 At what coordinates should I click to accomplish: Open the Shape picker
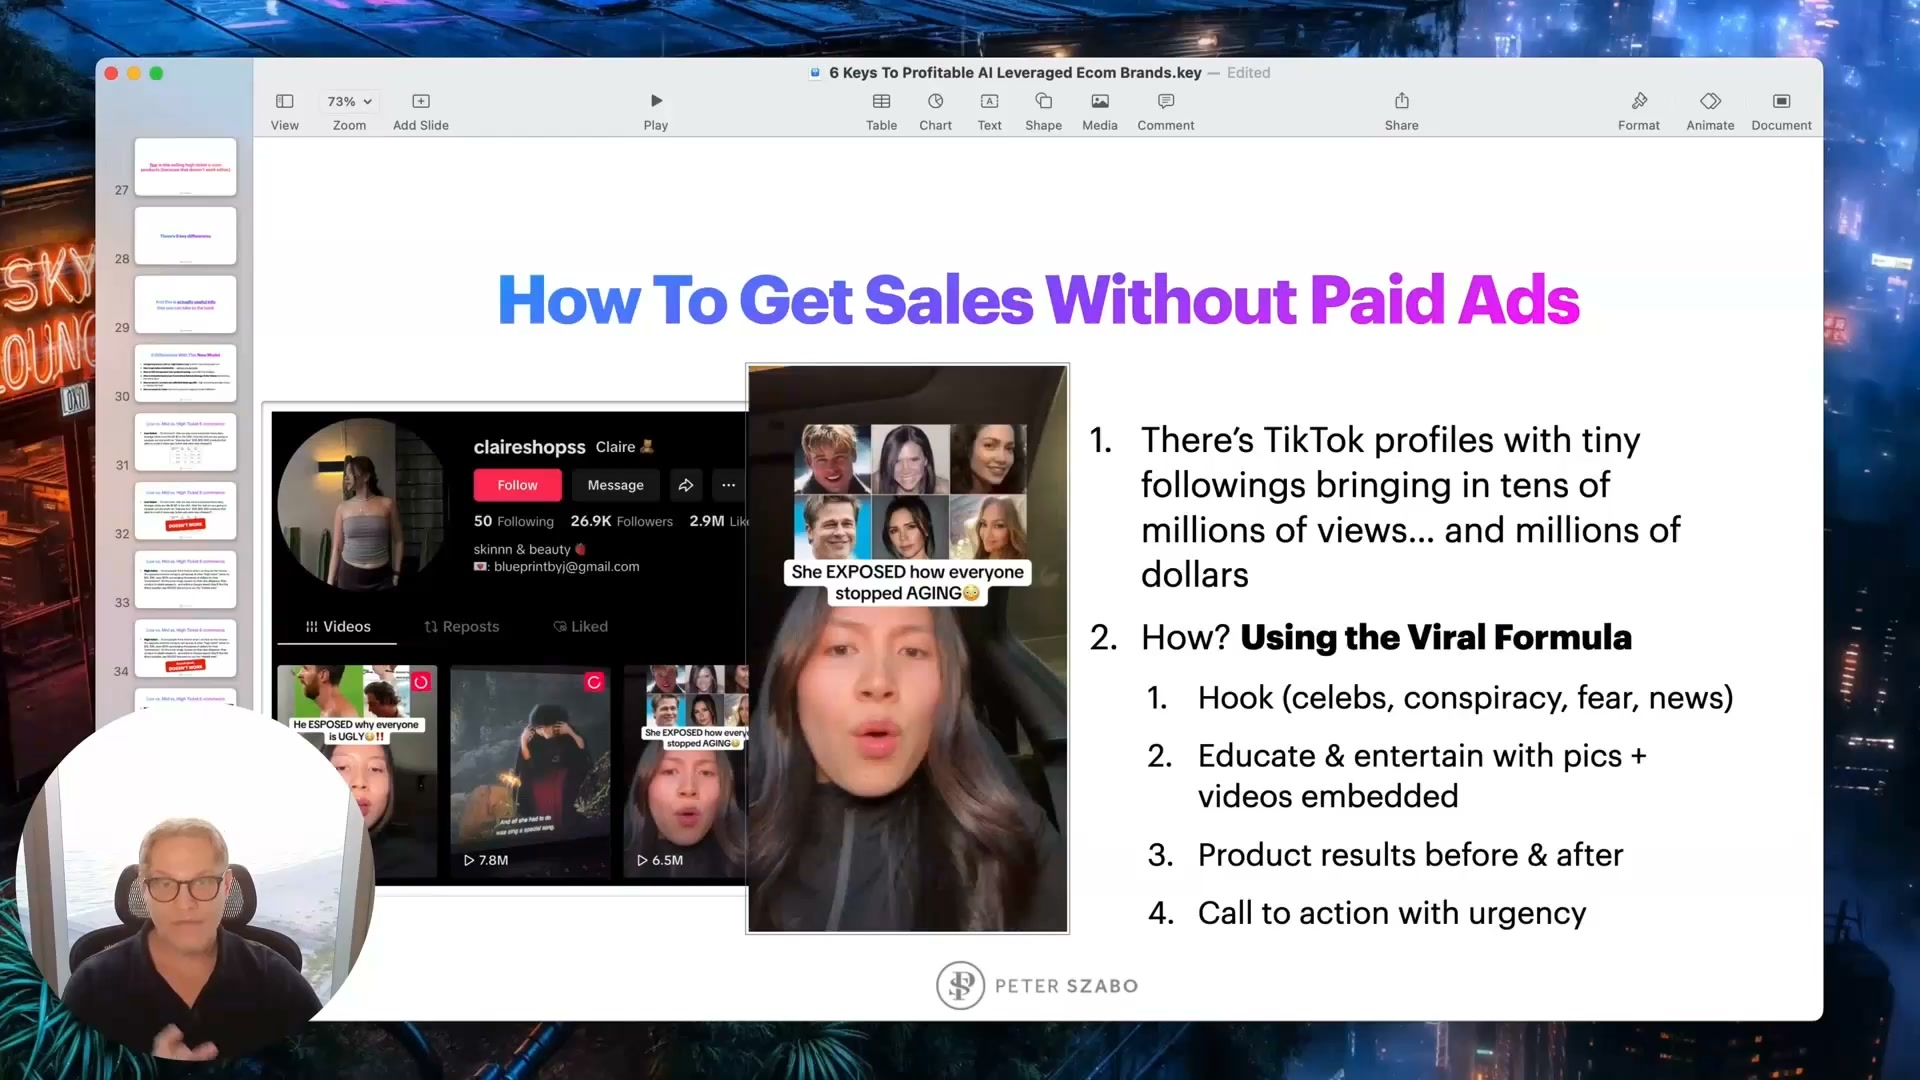pos(1043,101)
